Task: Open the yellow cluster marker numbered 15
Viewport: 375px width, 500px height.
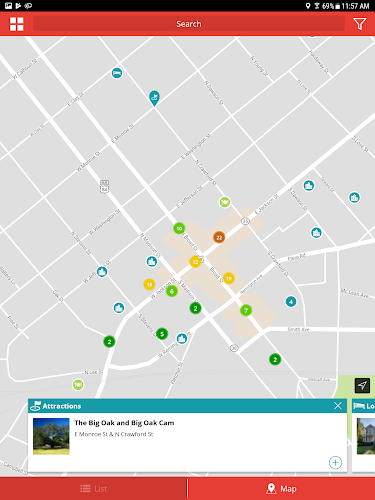Action: 149,284
